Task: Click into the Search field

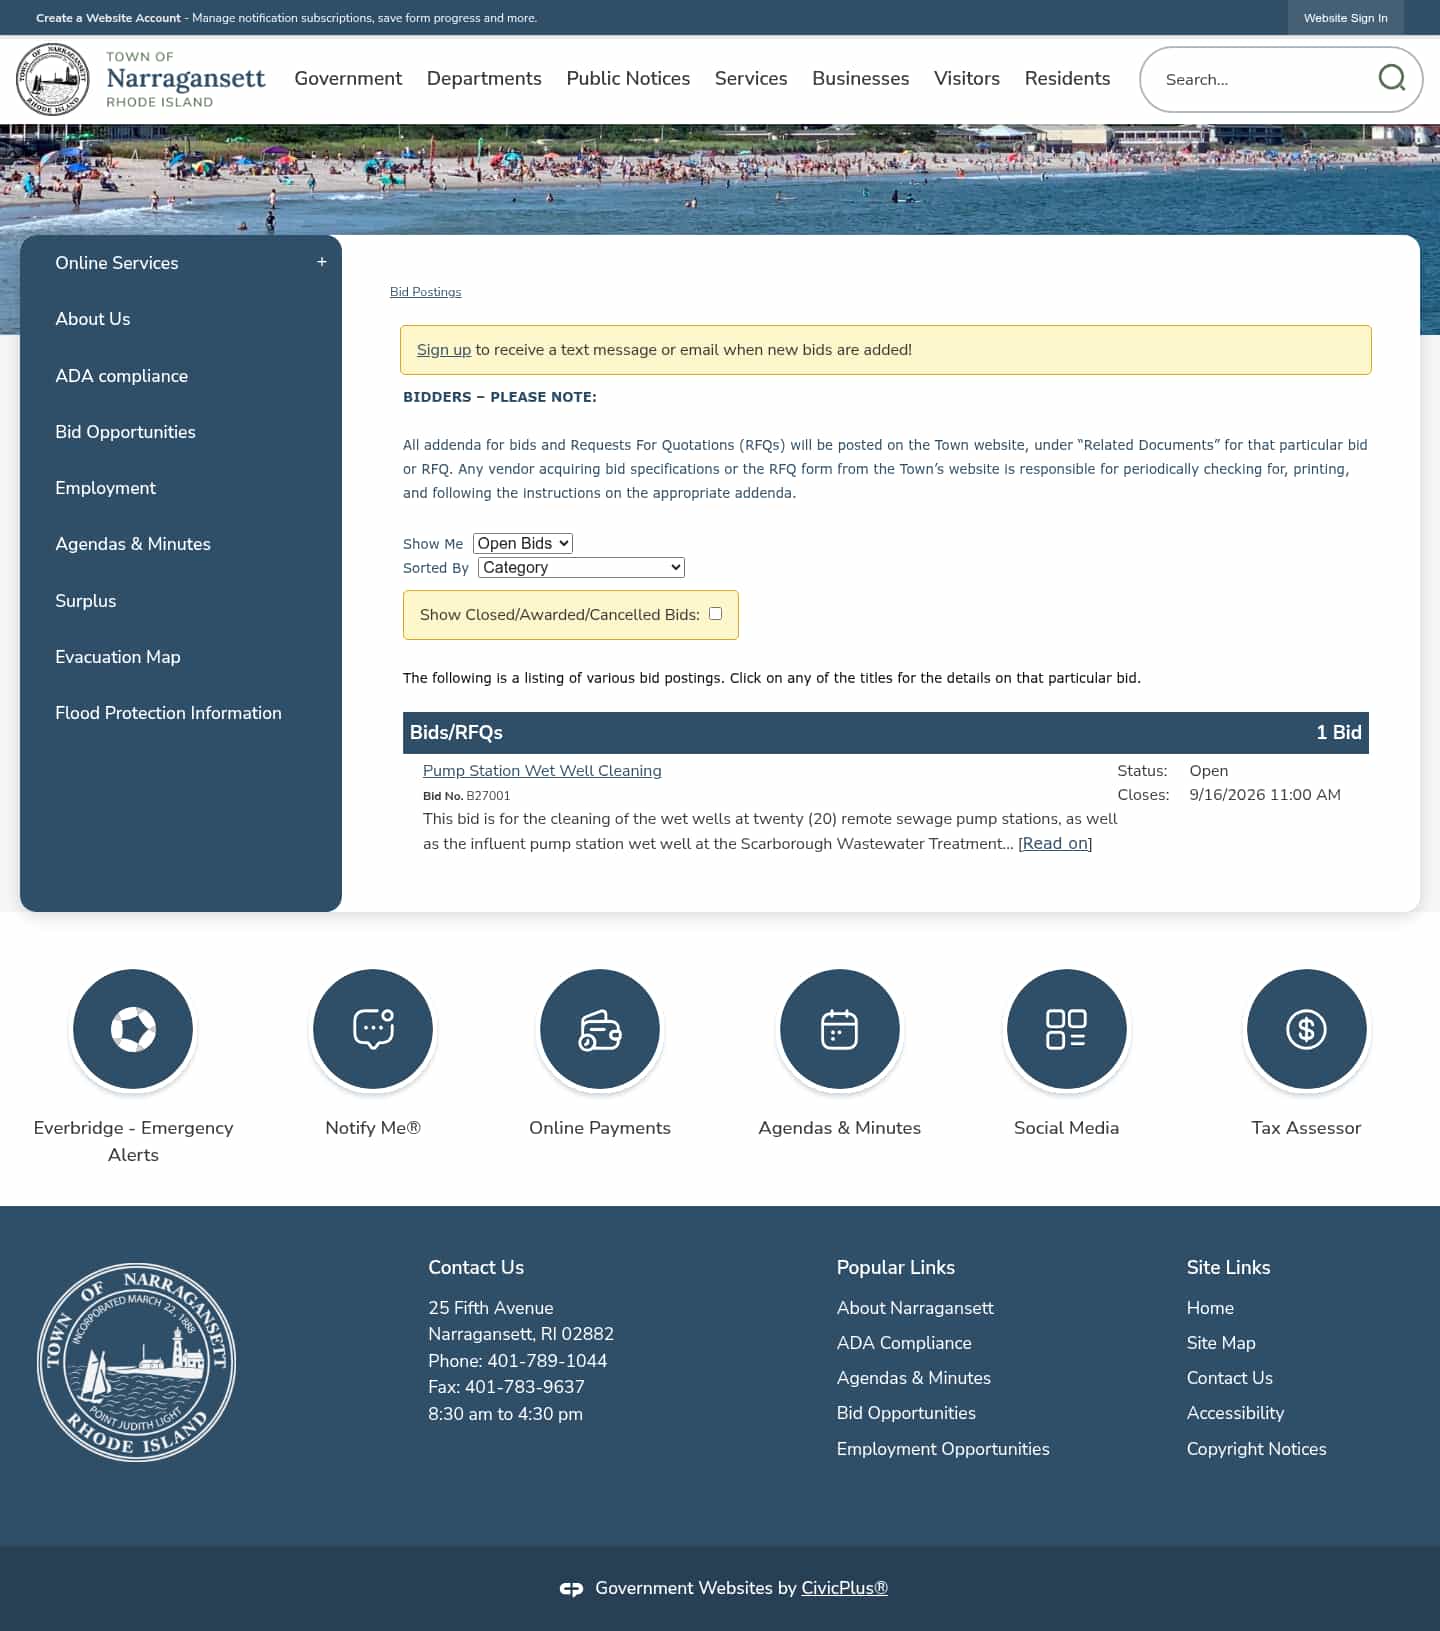Action: pos(1265,79)
